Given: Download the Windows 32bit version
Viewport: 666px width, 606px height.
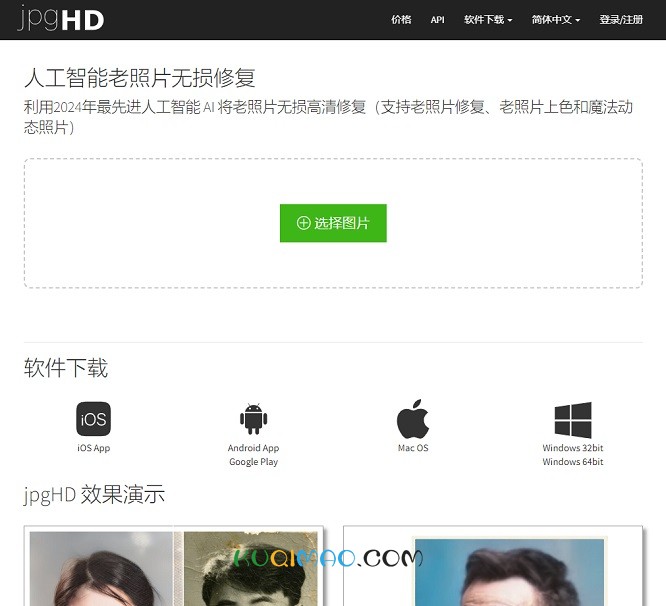Looking at the screenshot, I should pos(573,448).
